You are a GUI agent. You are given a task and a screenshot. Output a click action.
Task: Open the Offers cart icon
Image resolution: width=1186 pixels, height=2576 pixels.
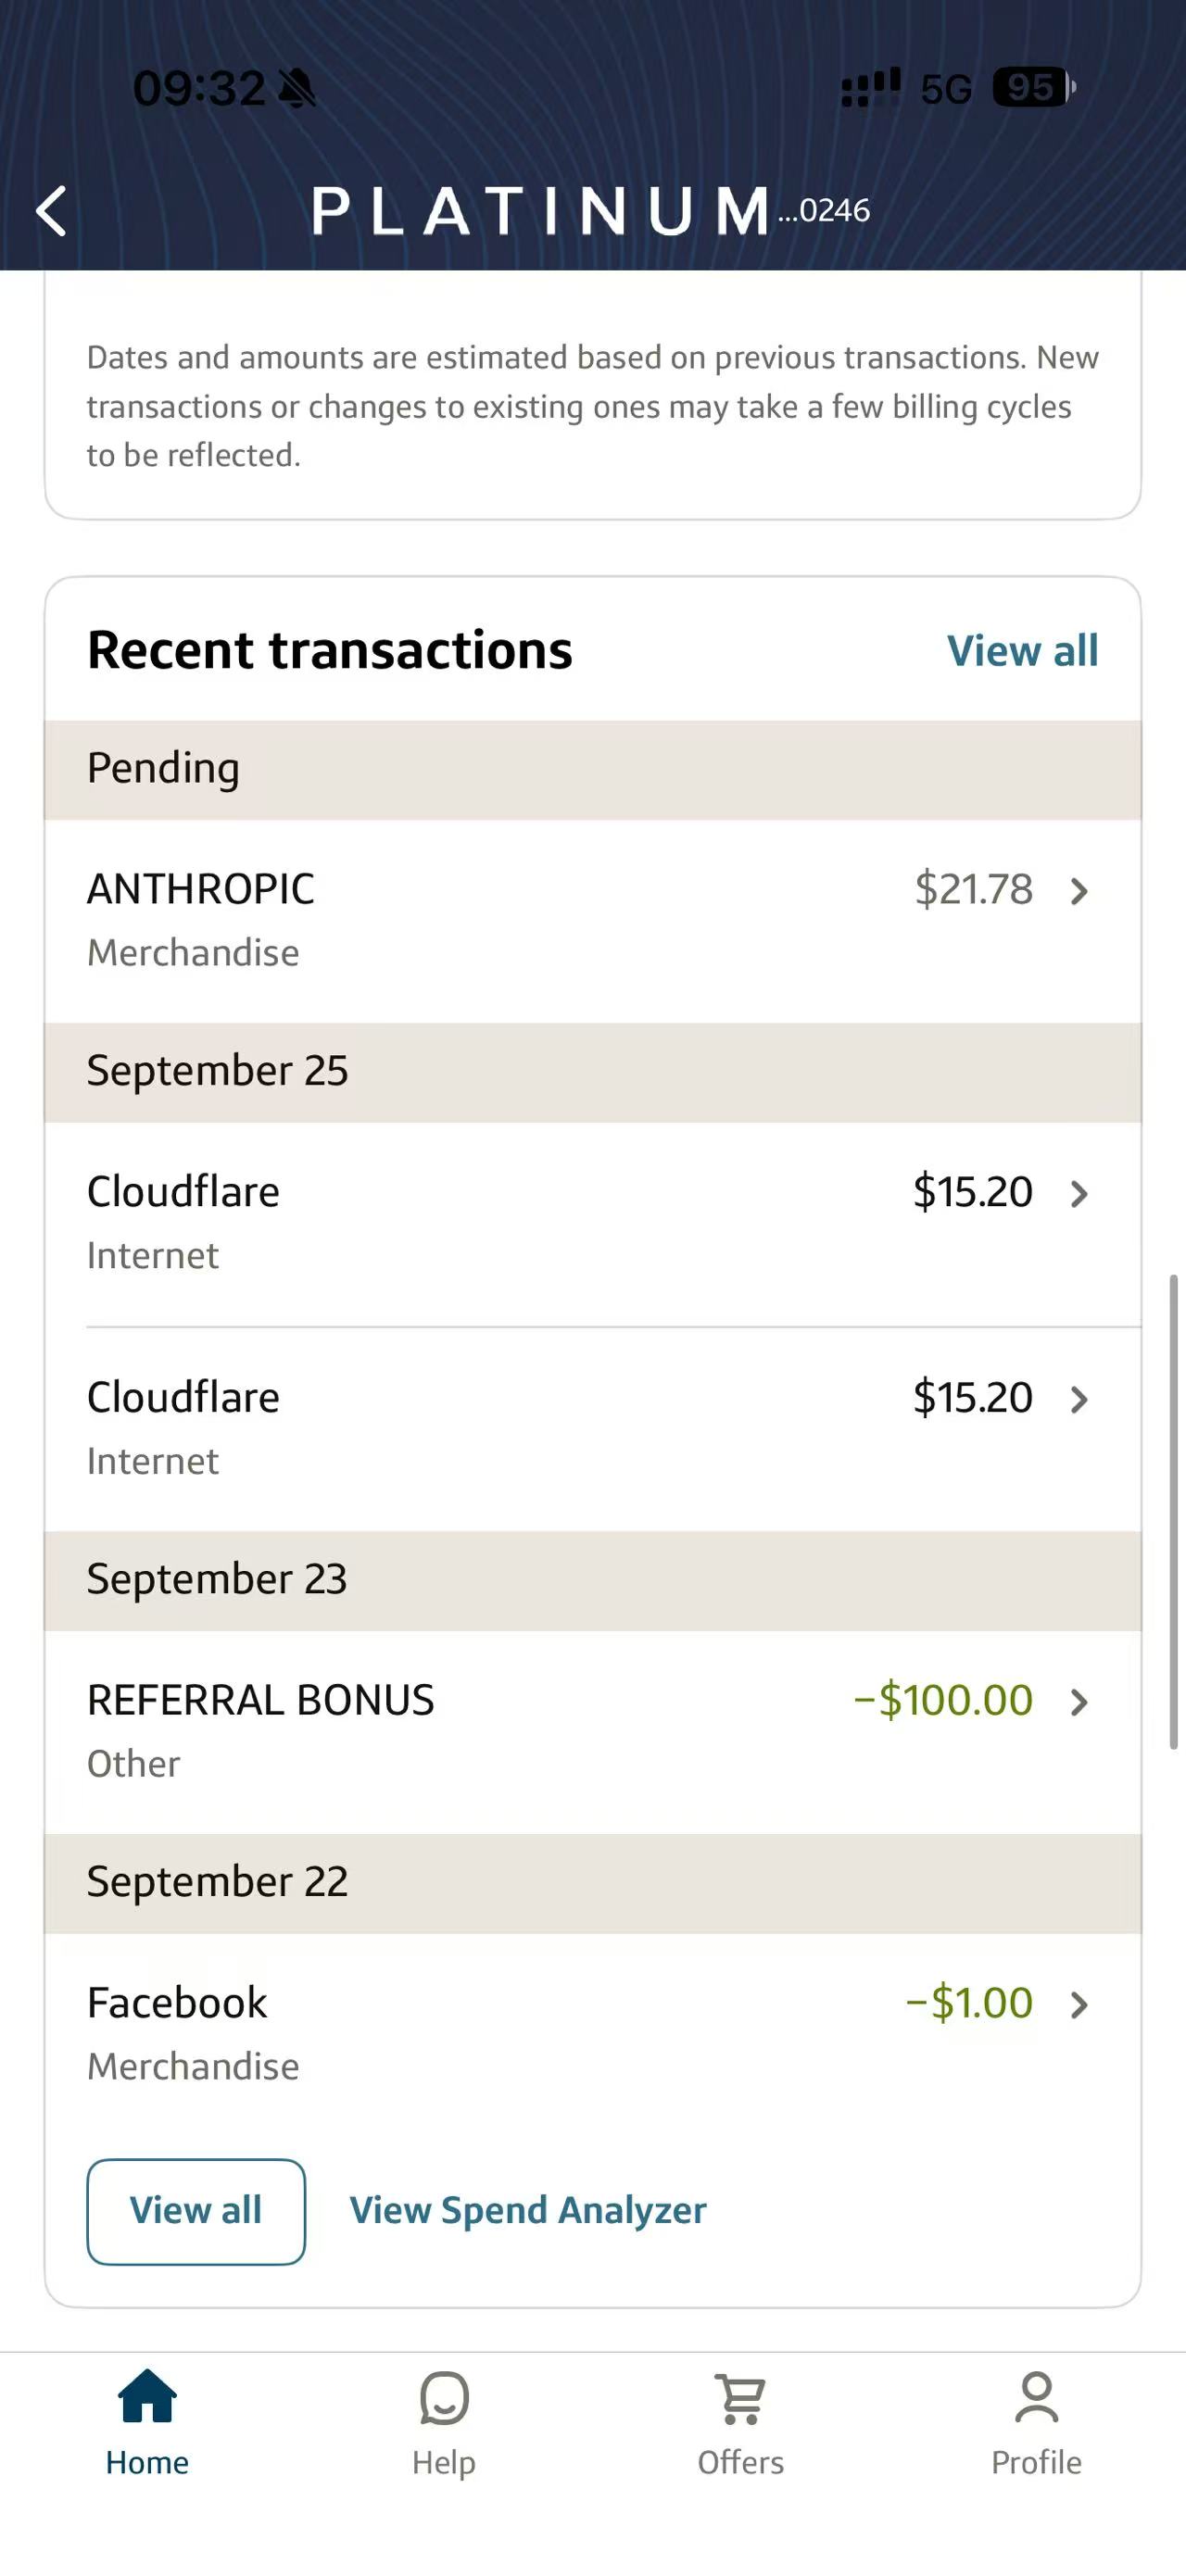(741, 2398)
